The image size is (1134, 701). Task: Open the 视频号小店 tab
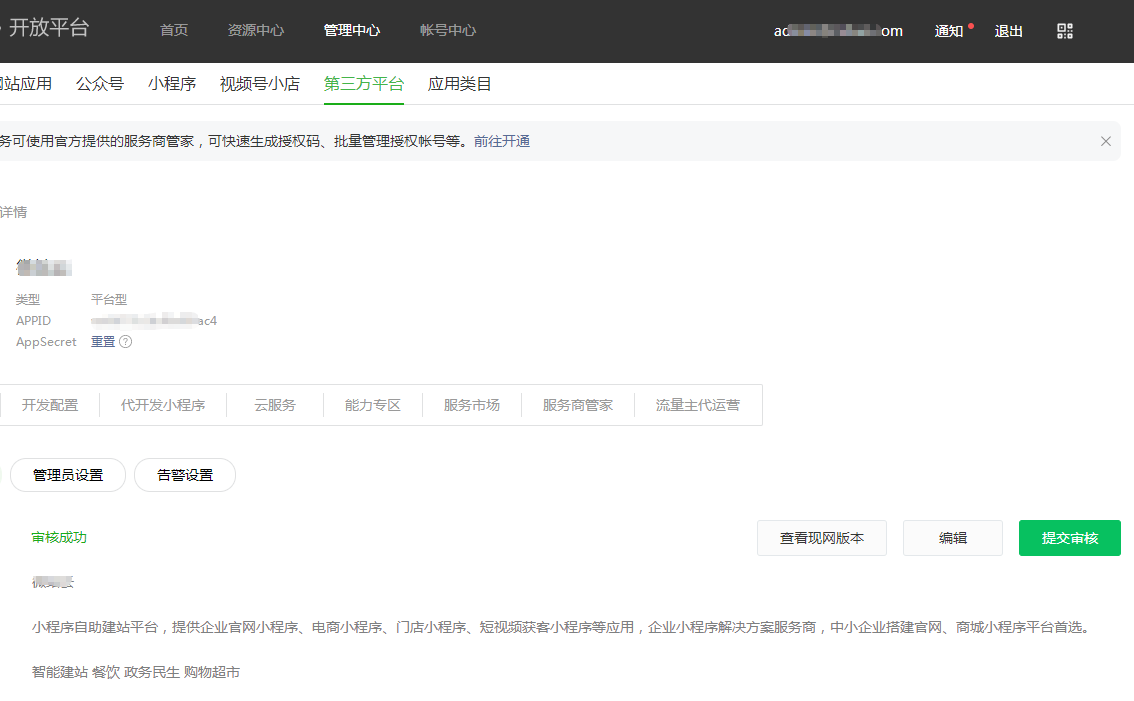tap(260, 84)
